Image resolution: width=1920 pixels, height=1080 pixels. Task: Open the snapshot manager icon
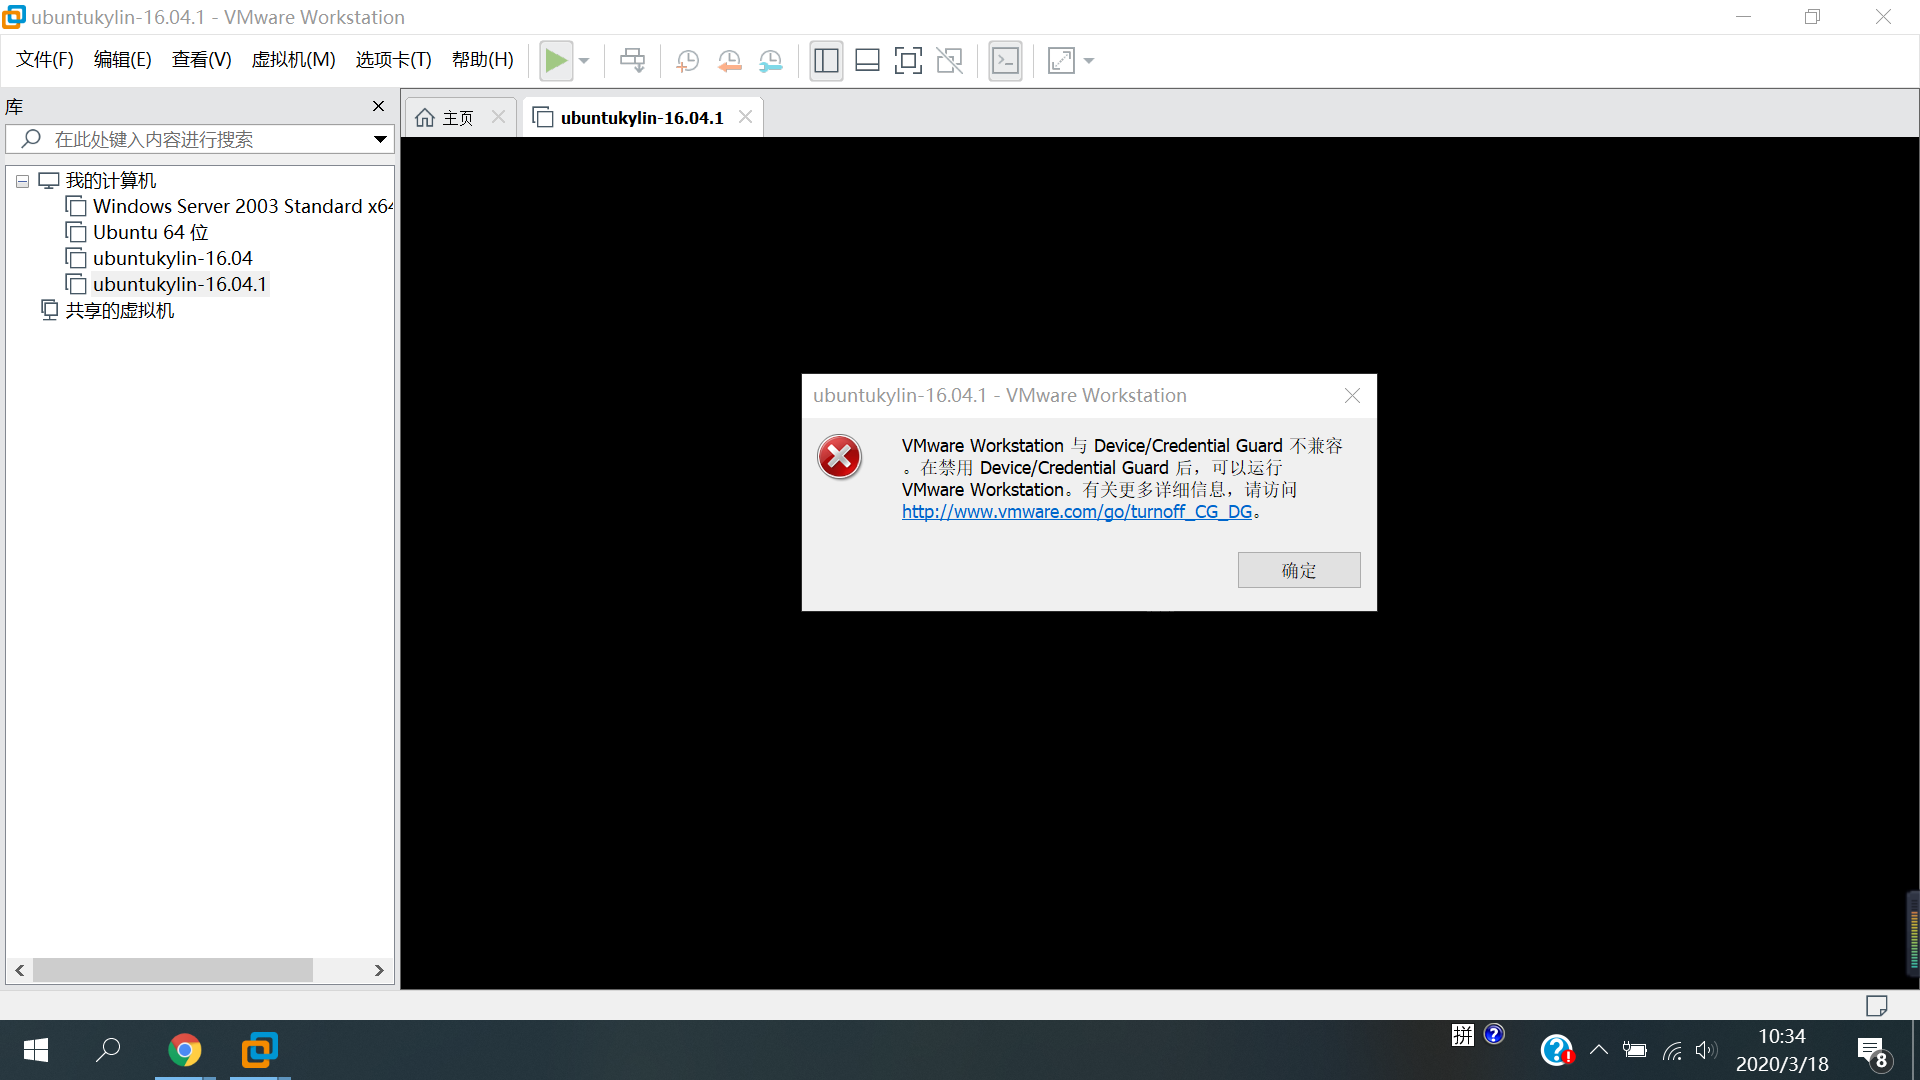[x=770, y=61]
